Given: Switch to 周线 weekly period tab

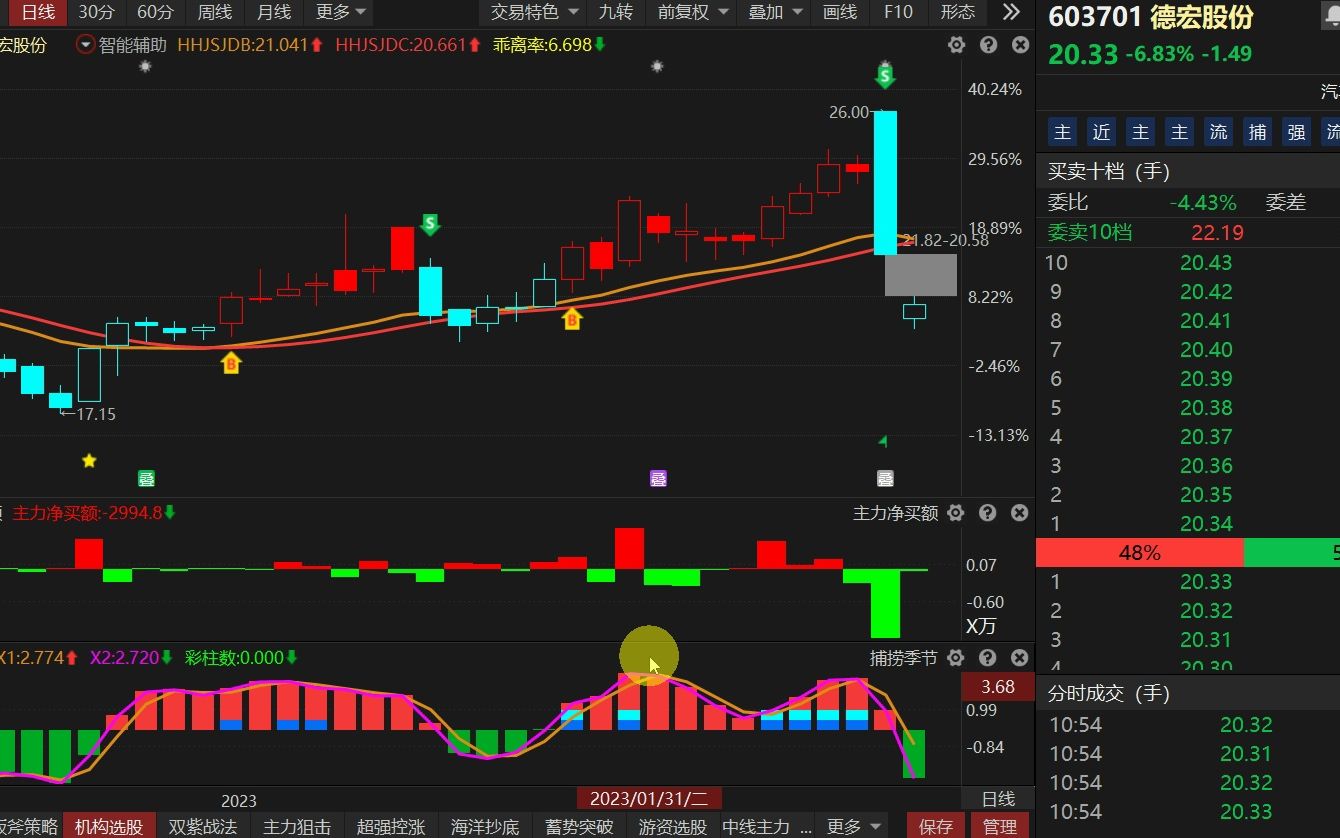Looking at the screenshot, I should click(x=214, y=12).
